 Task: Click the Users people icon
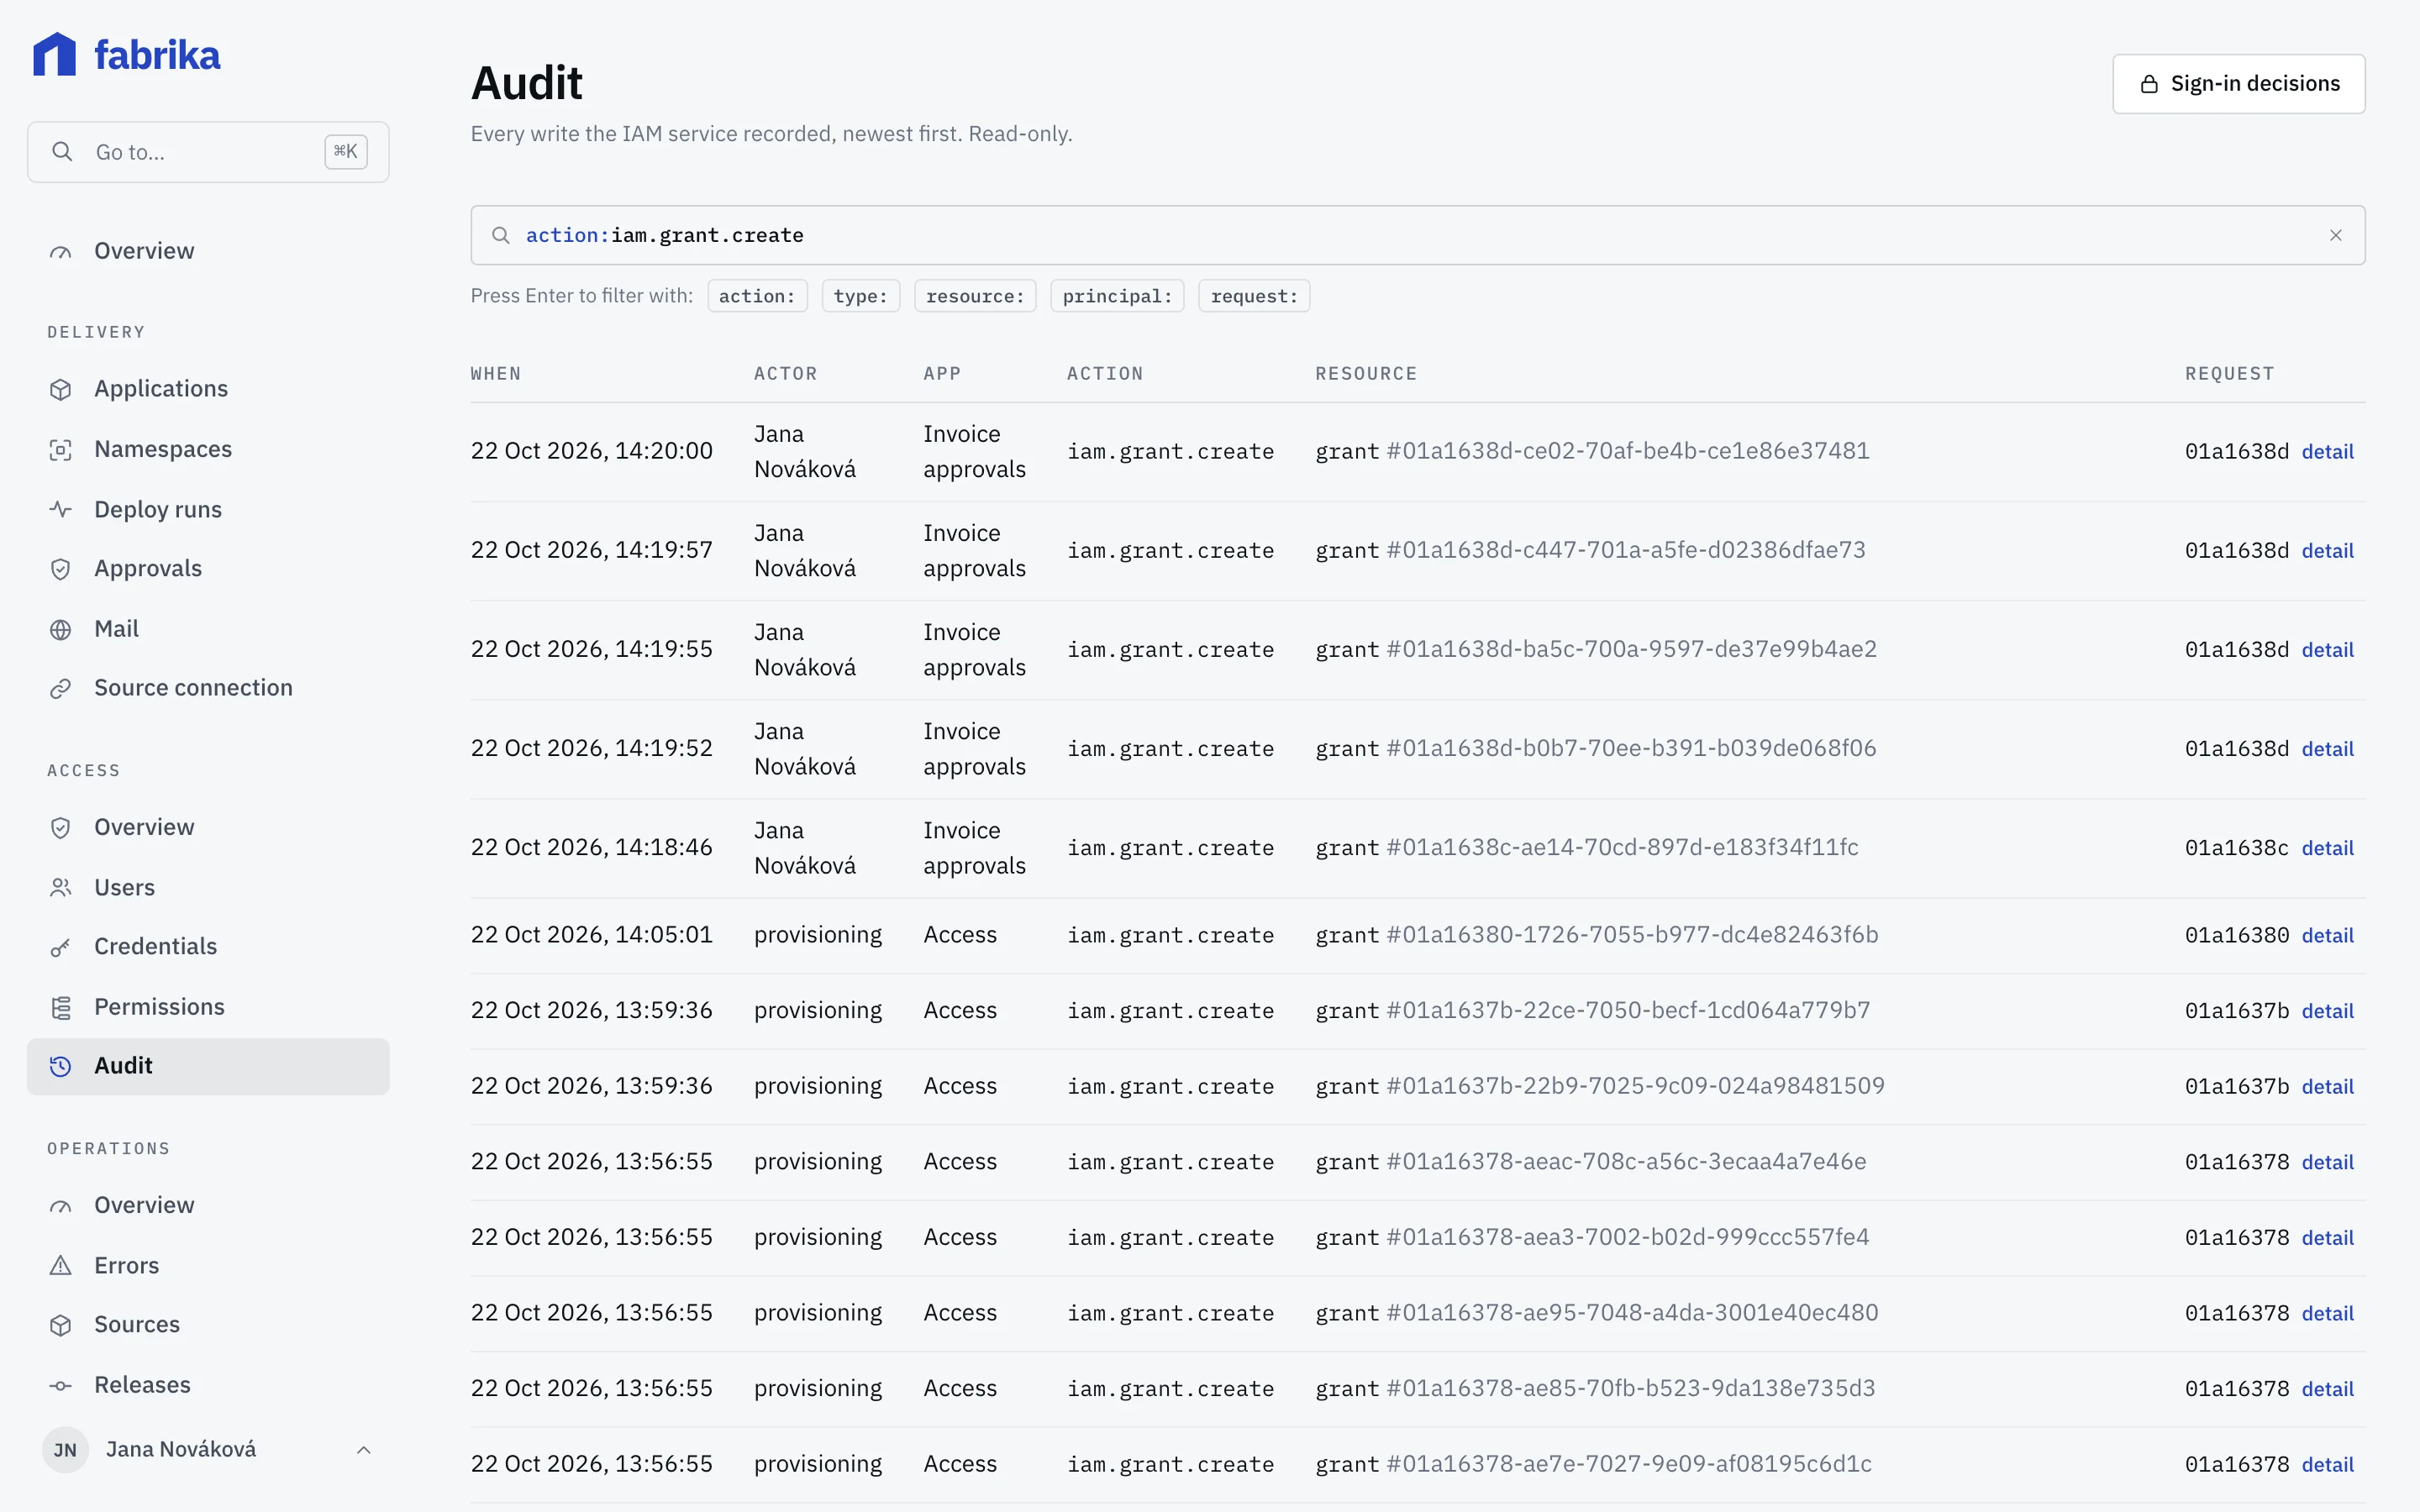point(61,887)
